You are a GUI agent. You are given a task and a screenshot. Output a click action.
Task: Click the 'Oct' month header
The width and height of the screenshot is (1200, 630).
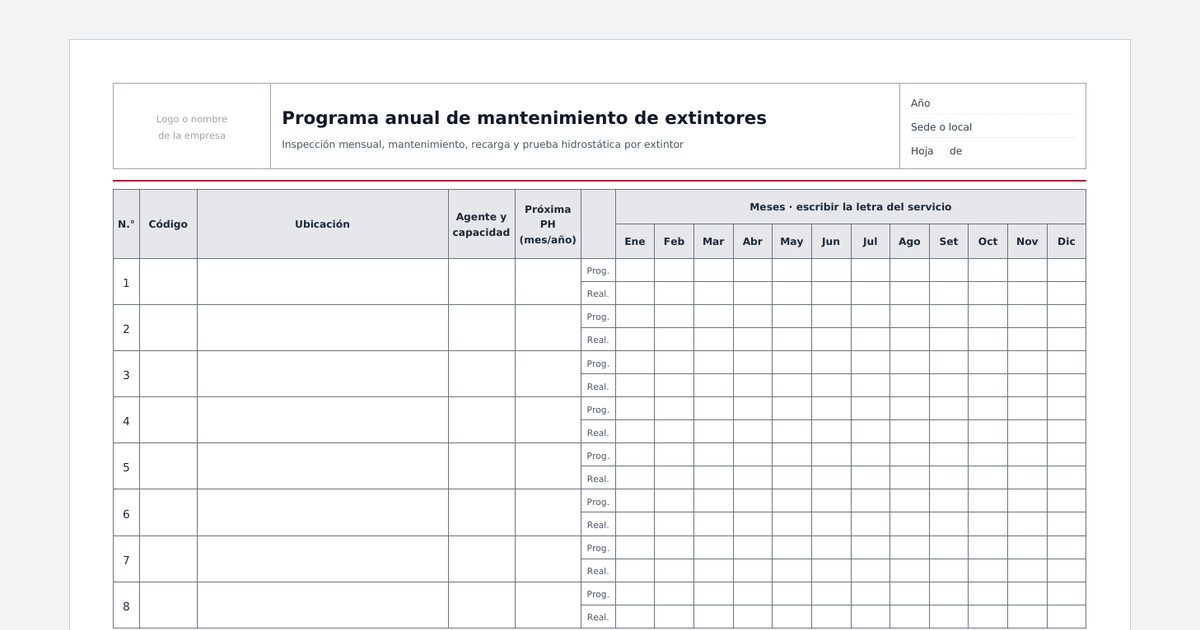tap(988, 241)
